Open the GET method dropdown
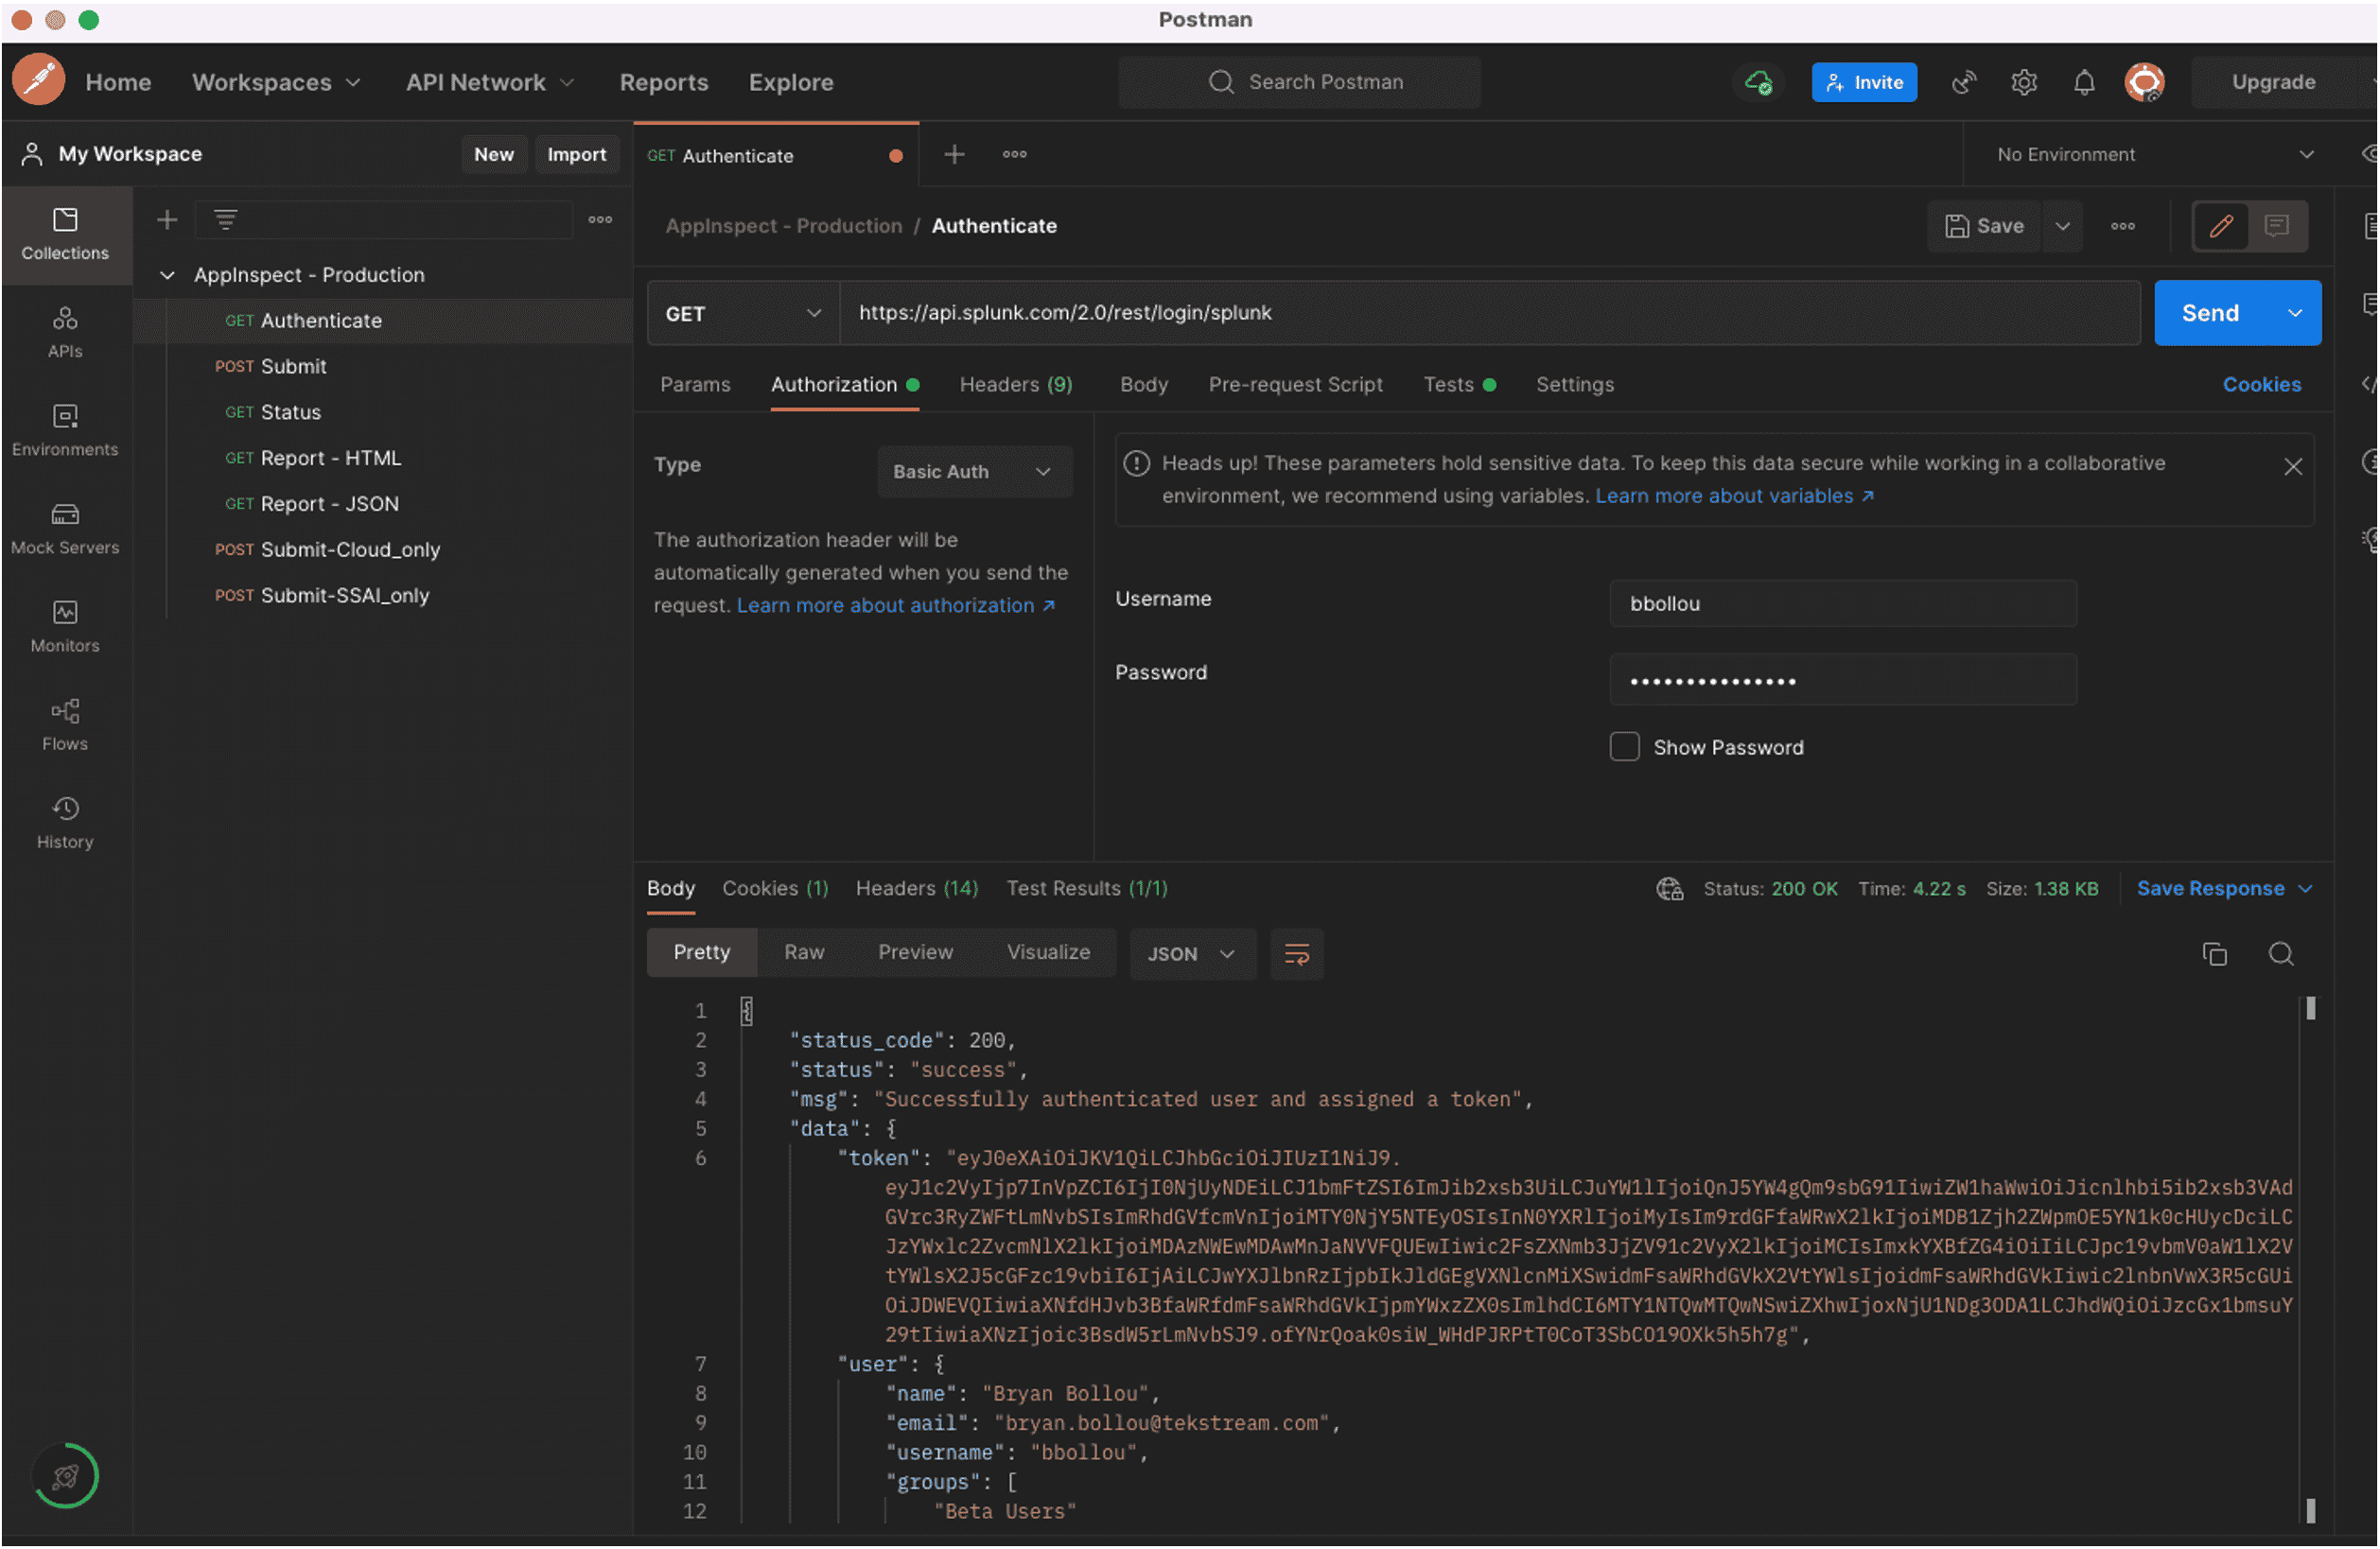Image resolution: width=2380 pixels, height=1549 pixels. (742, 313)
